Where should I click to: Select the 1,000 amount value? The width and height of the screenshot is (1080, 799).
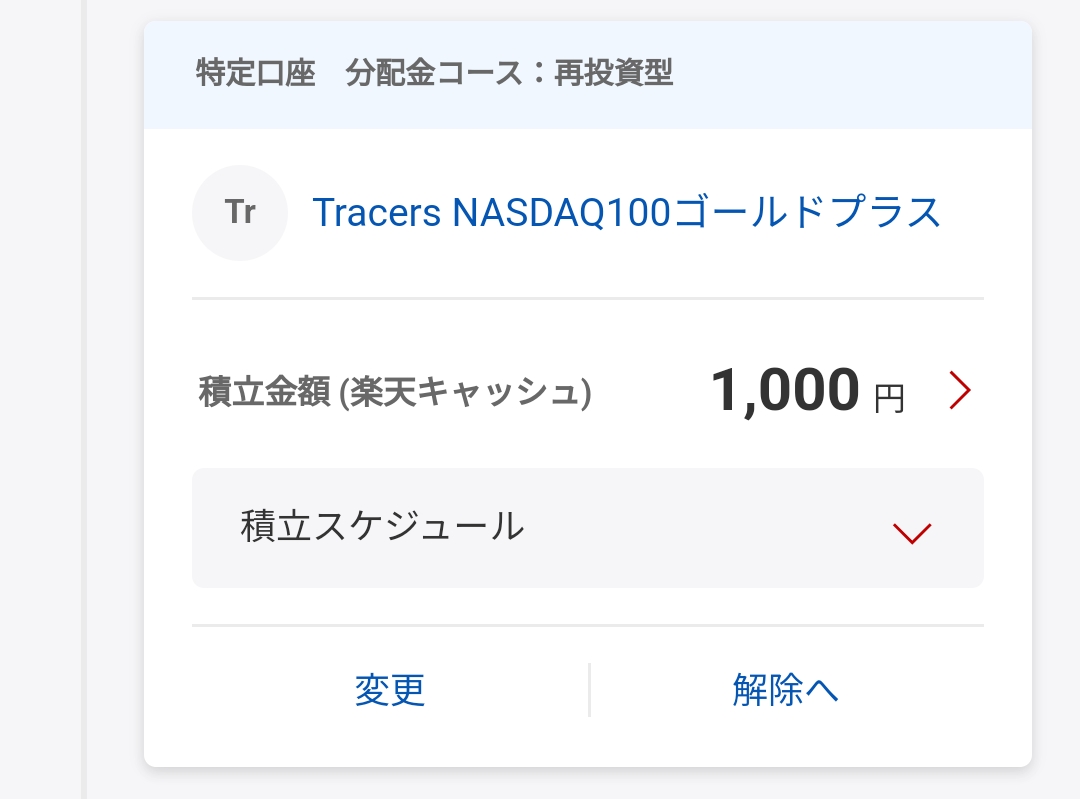pyautogui.click(x=785, y=390)
